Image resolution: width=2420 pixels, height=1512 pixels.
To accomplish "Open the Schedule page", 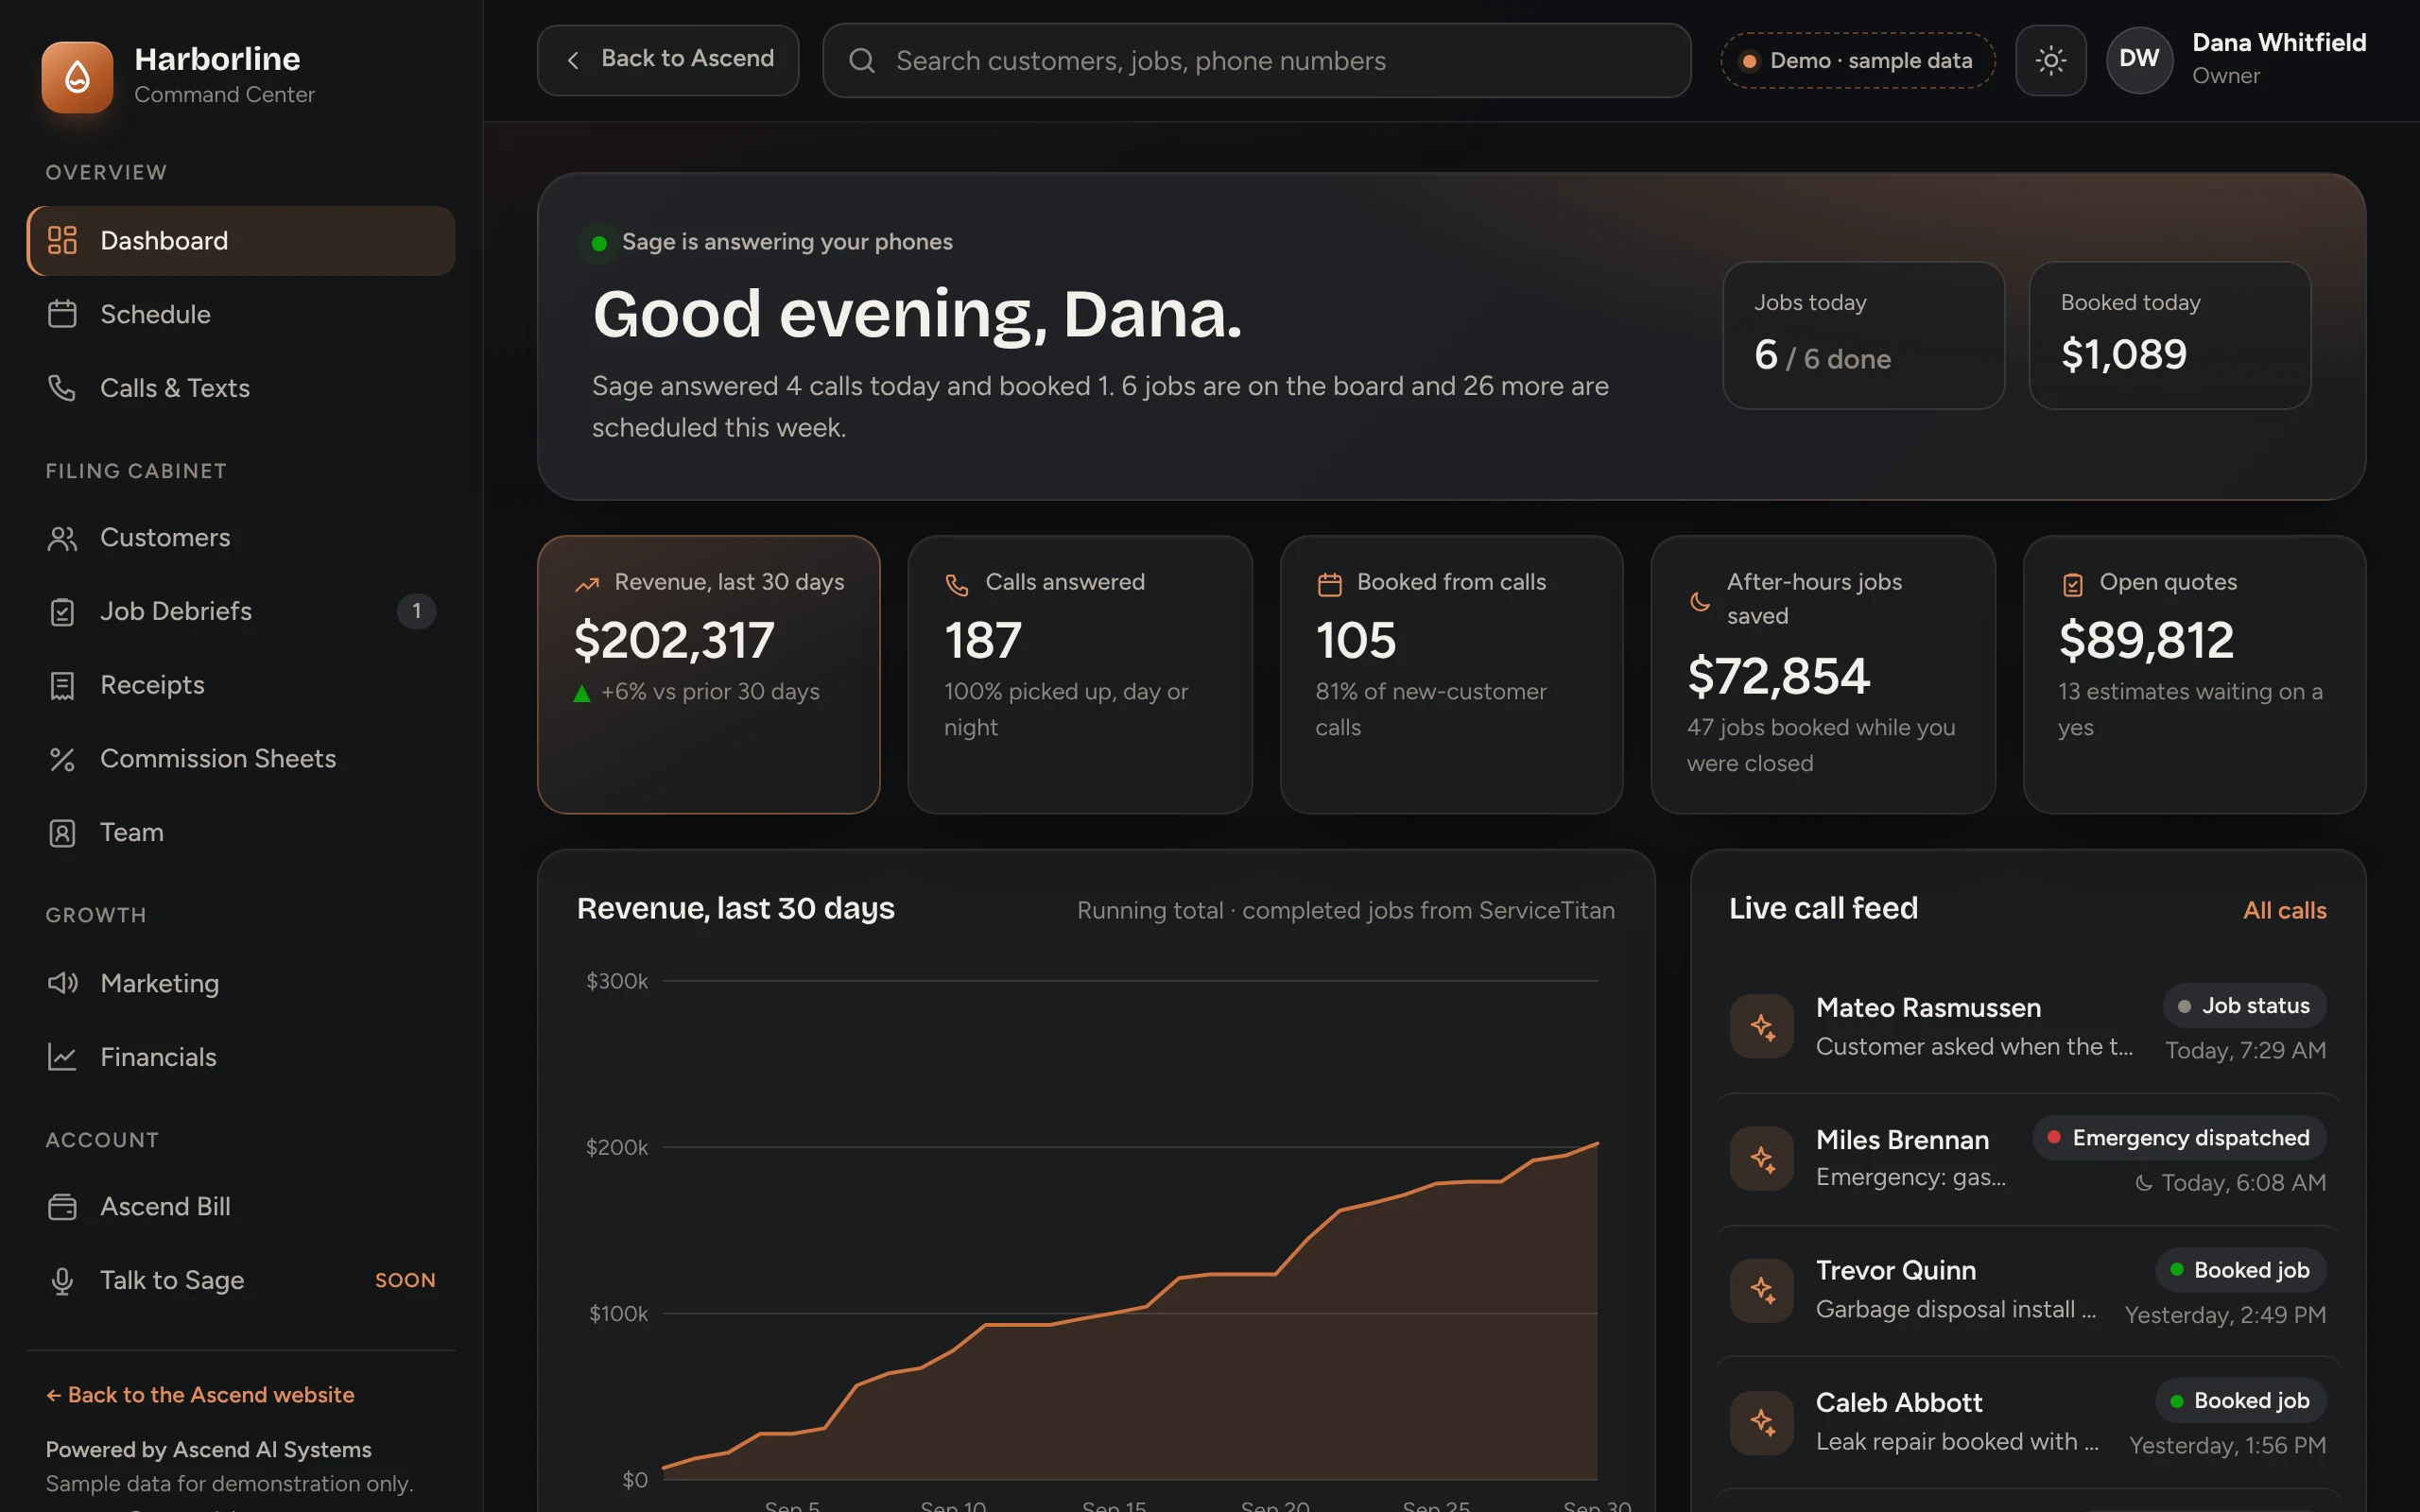I will point(241,314).
